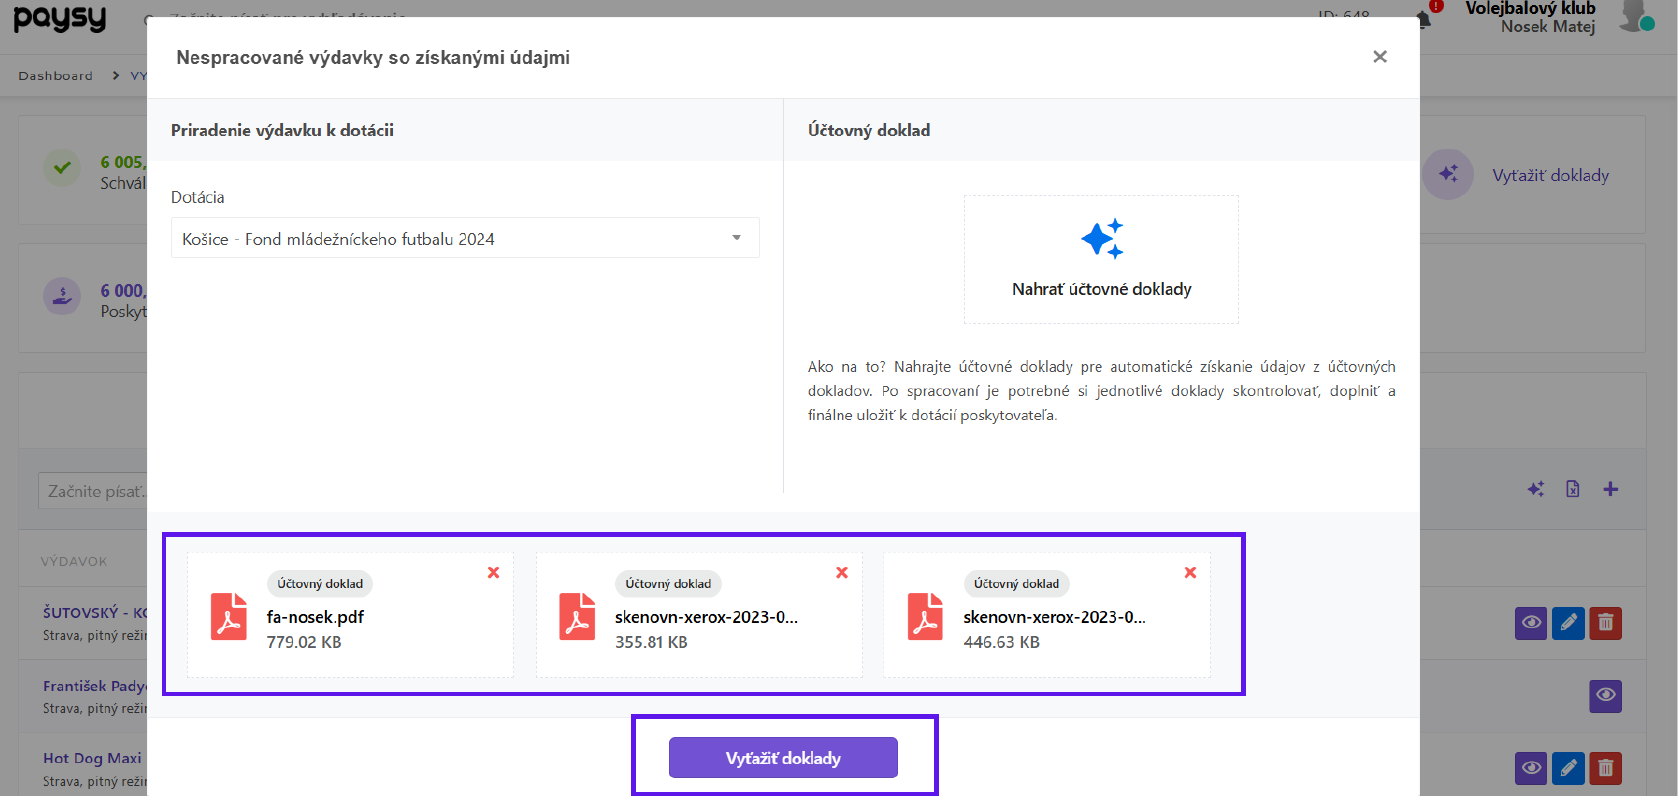The image size is (1678, 796).
Task: Close the Nespracované výdavky dialog
Action: (x=1380, y=57)
